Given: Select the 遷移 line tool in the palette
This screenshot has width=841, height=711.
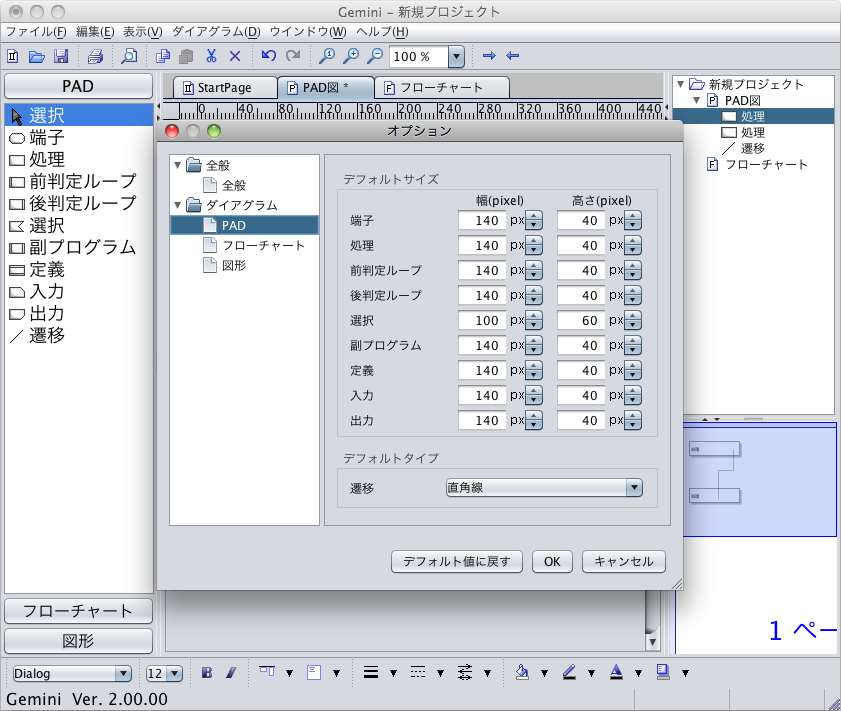Looking at the screenshot, I should click(x=79, y=336).
